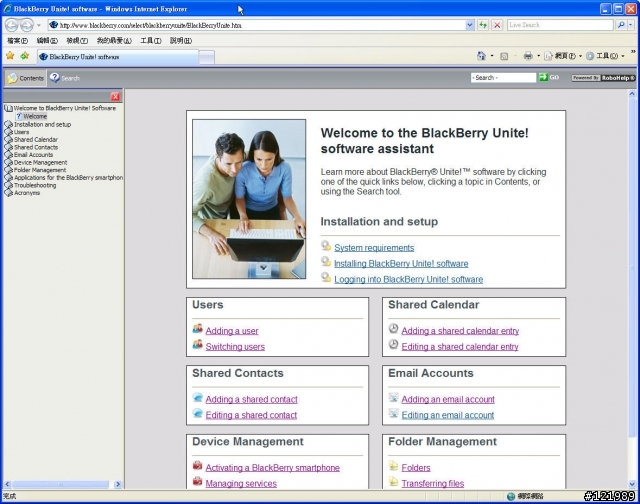Open the File menu
640x504 pixels.
pyautogui.click(x=18, y=40)
